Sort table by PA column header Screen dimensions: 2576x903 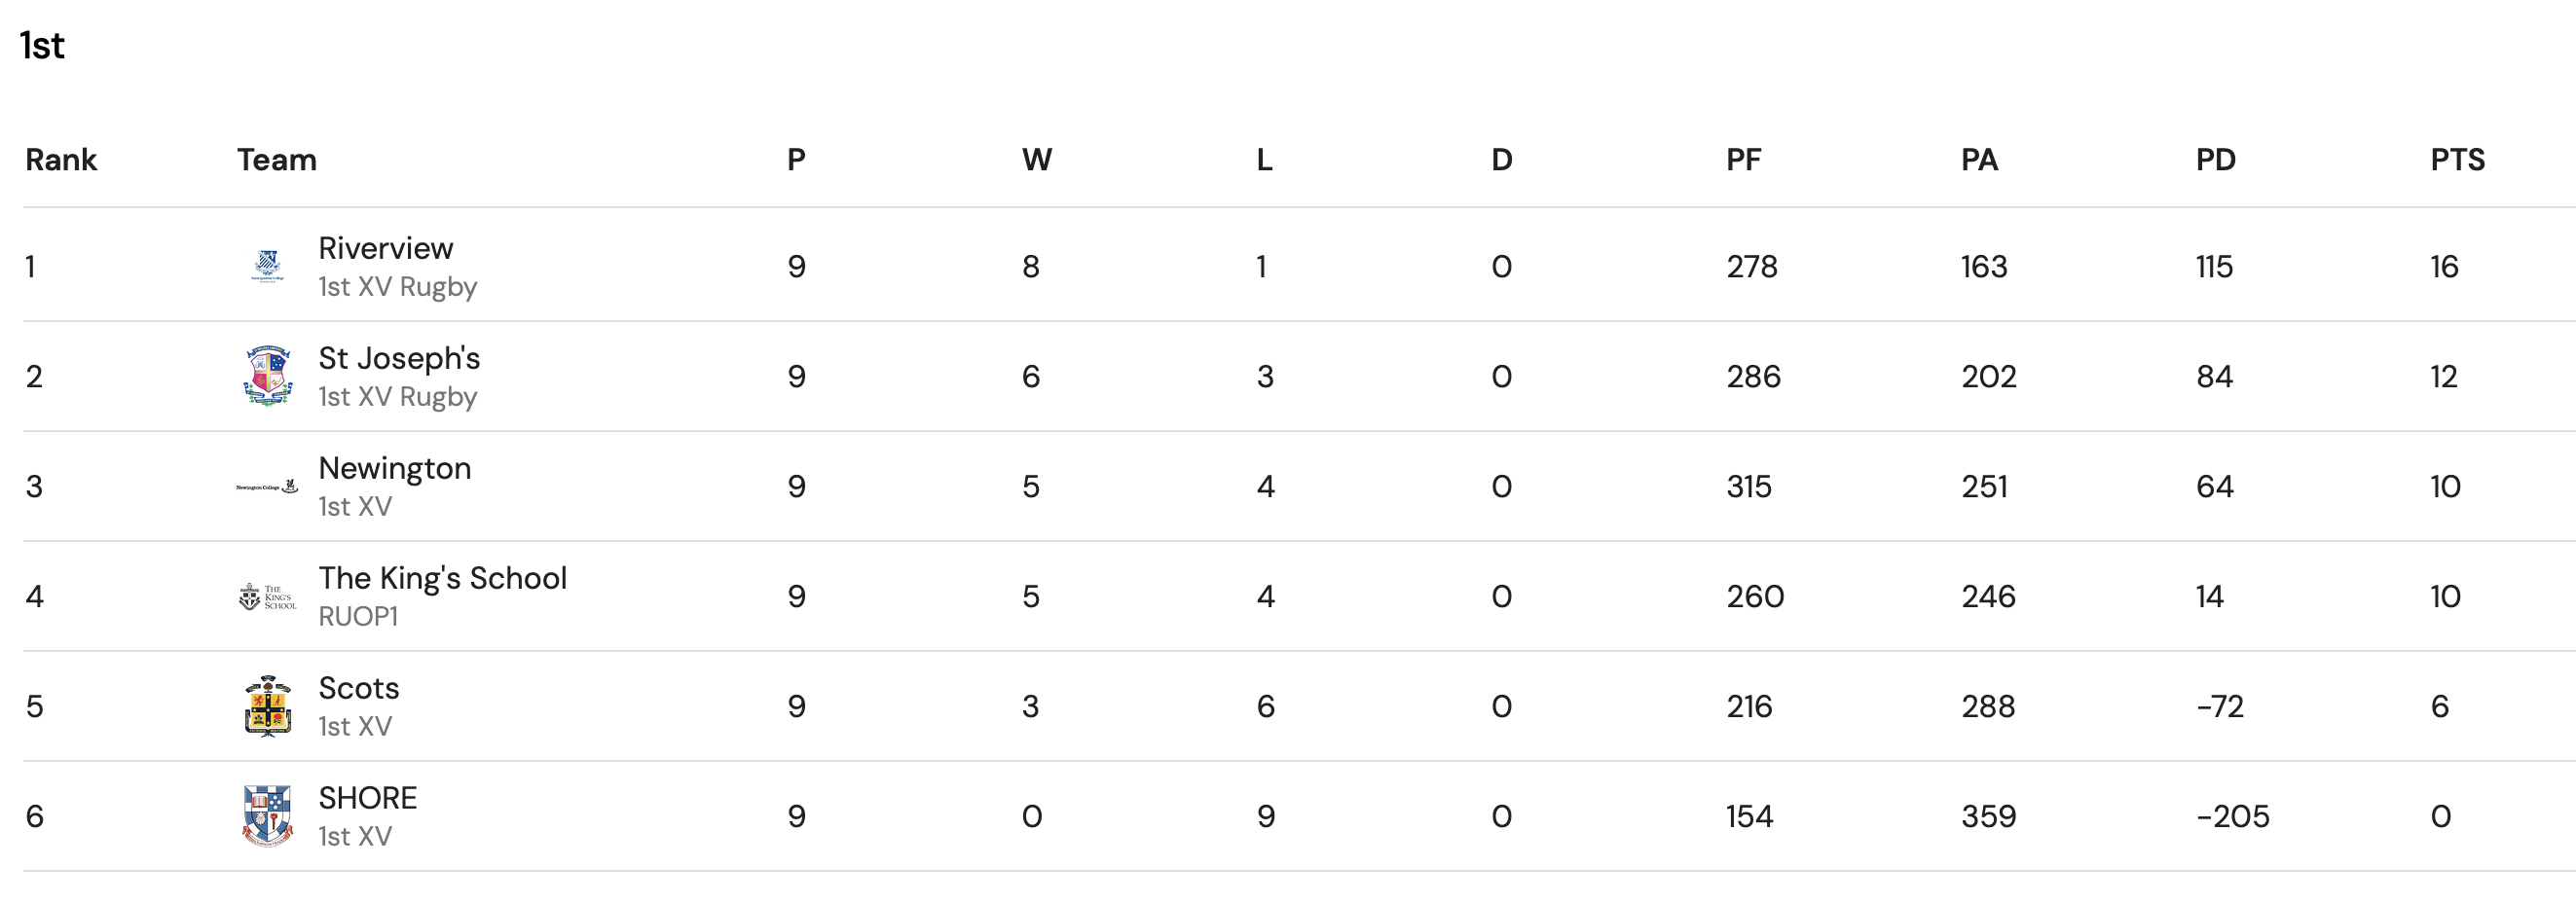point(1979,160)
